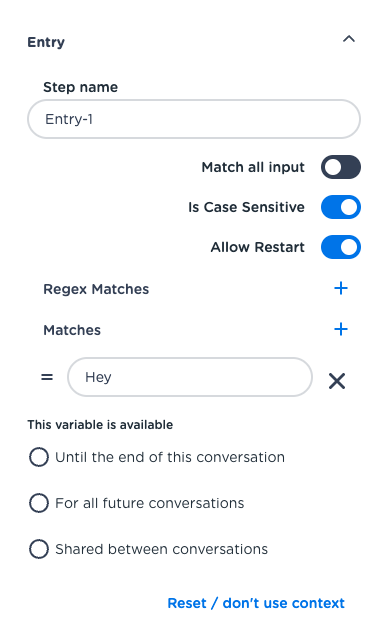387x618 pixels.
Task: Focus the Step name field Entry-1
Action: [x=194, y=119]
